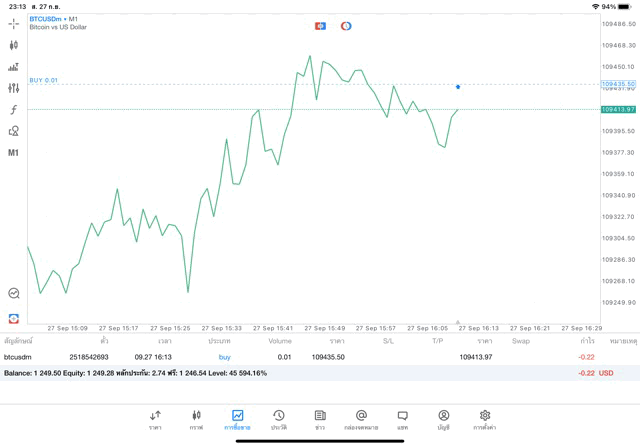Open the History (ประวัติ) tab

click(278, 419)
